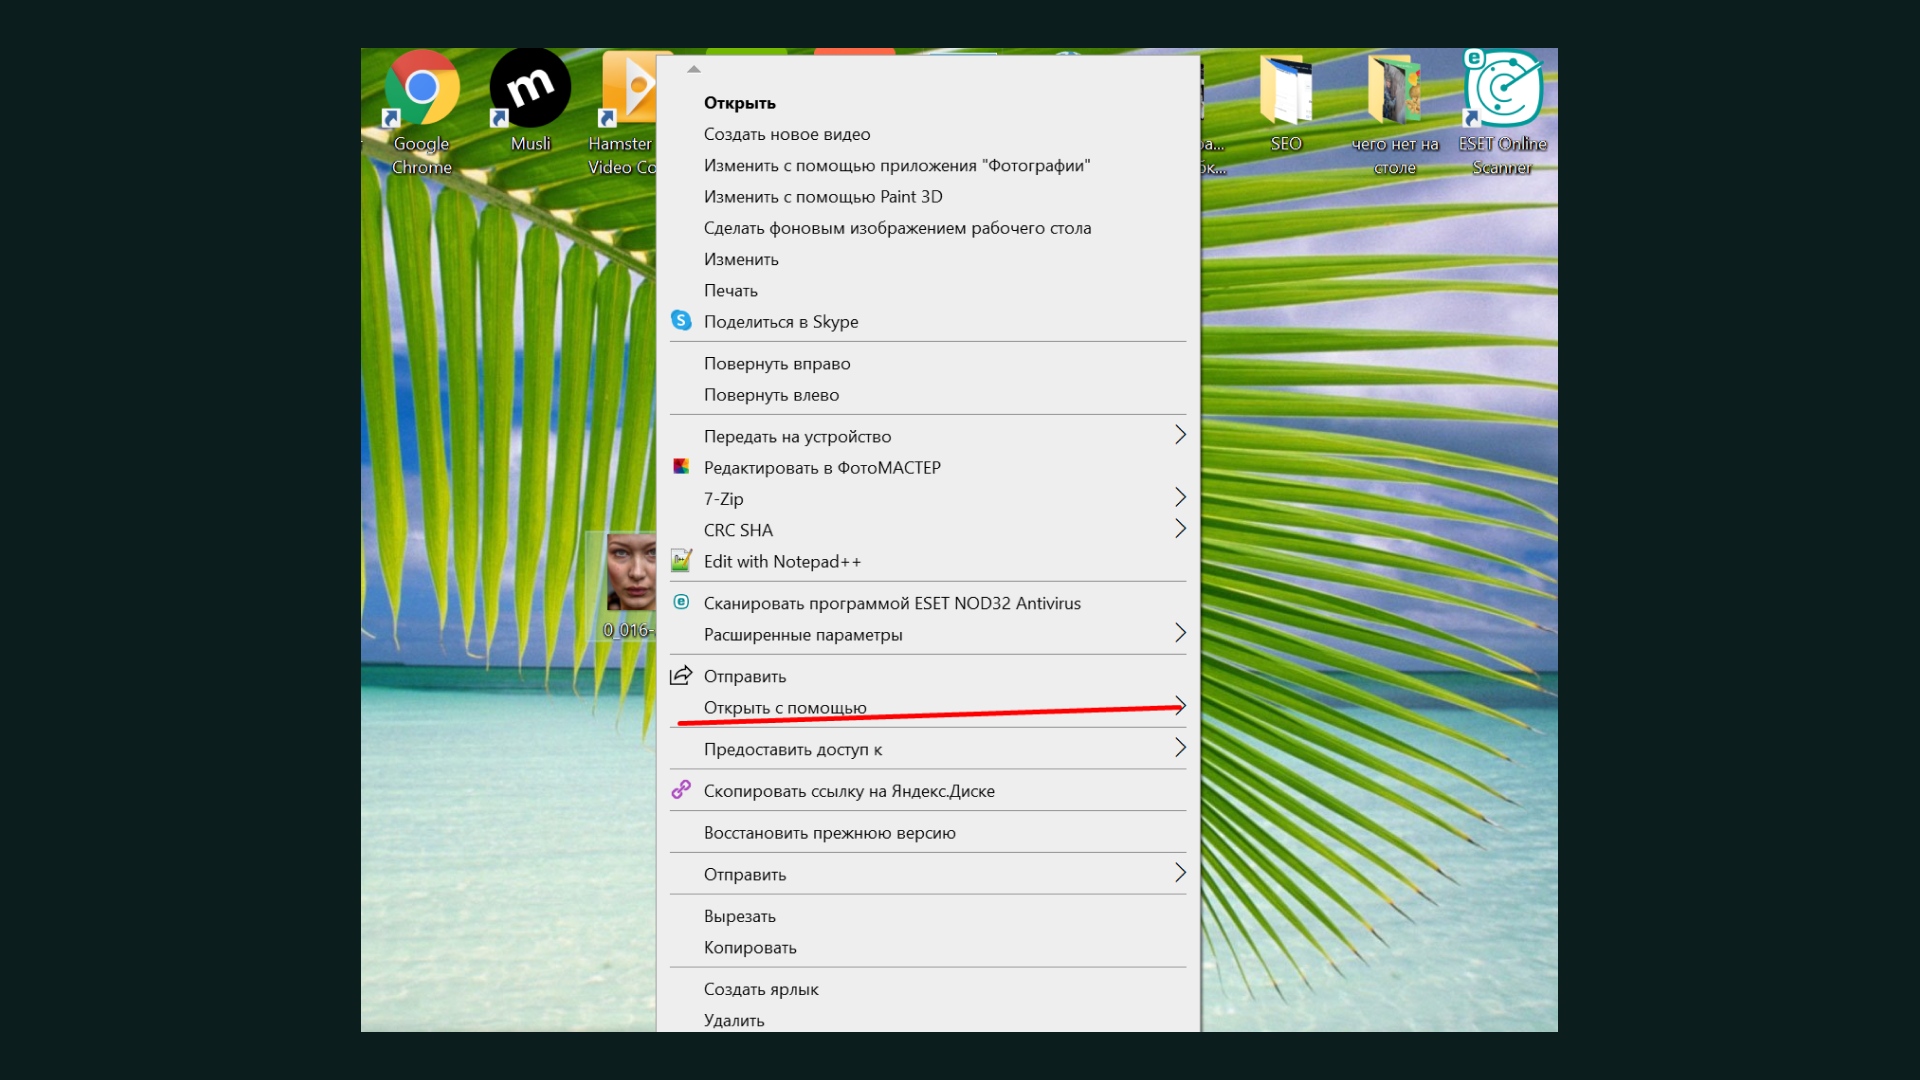
Task: Expand the CRC SHA submenu arrow
Action: tap(1180, 529)
